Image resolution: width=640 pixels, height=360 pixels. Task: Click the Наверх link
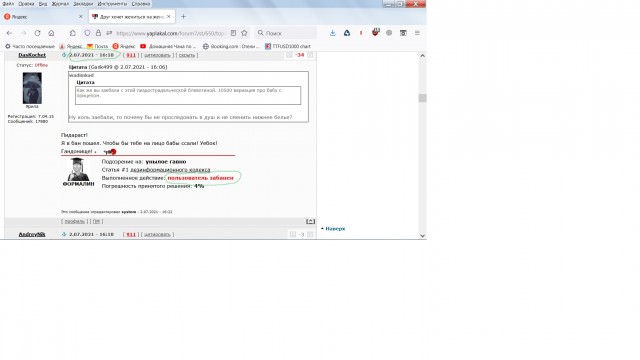[335, 229]
